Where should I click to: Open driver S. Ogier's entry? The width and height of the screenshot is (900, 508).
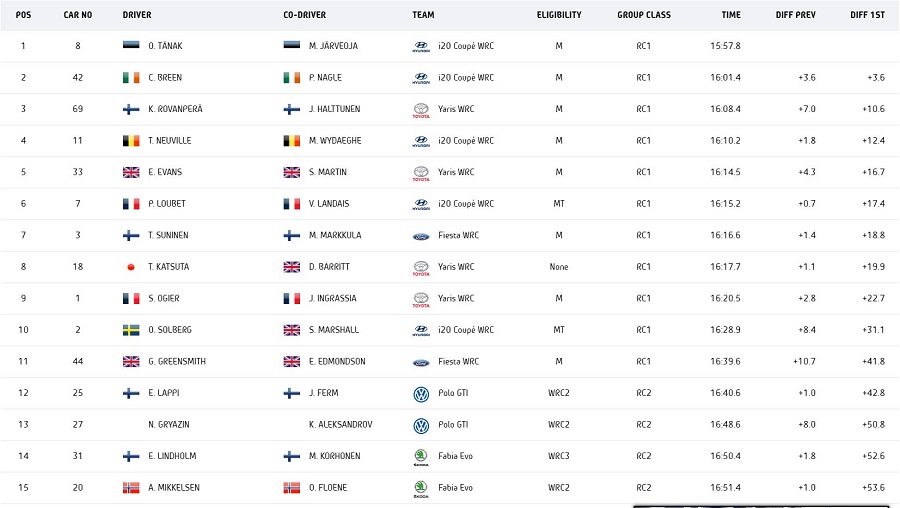coord(164,298)
